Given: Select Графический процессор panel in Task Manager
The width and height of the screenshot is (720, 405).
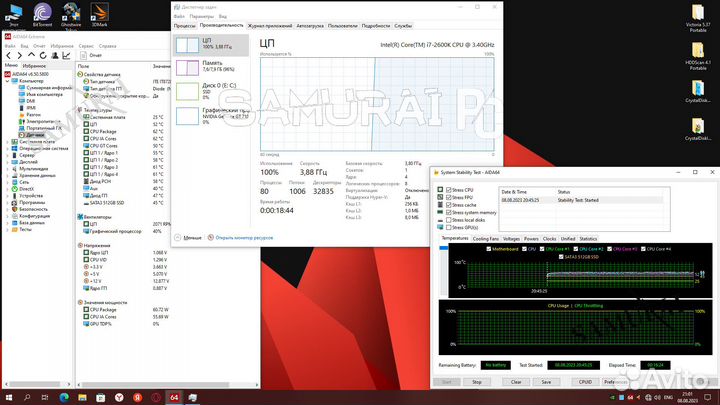Looking at the screenshot, I should coord(211,116).
